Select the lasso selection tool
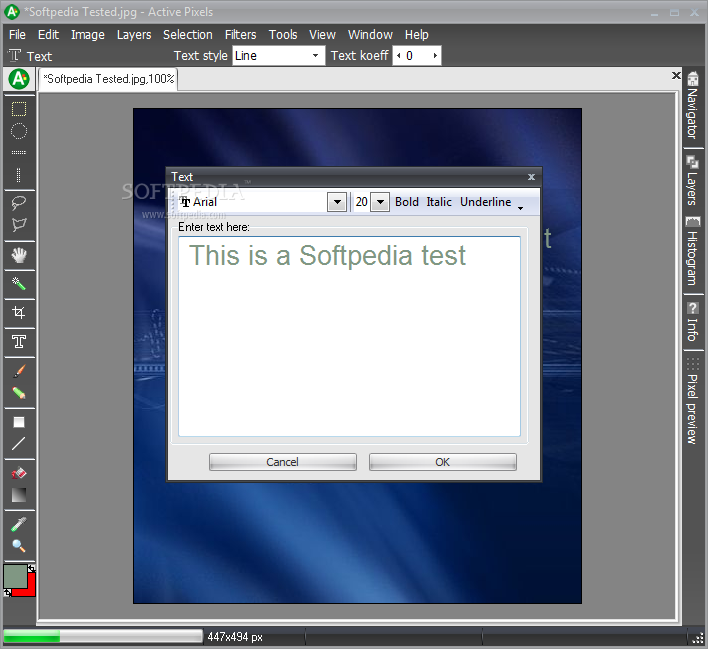Screen dimensions: 708x649 [19, 203]
